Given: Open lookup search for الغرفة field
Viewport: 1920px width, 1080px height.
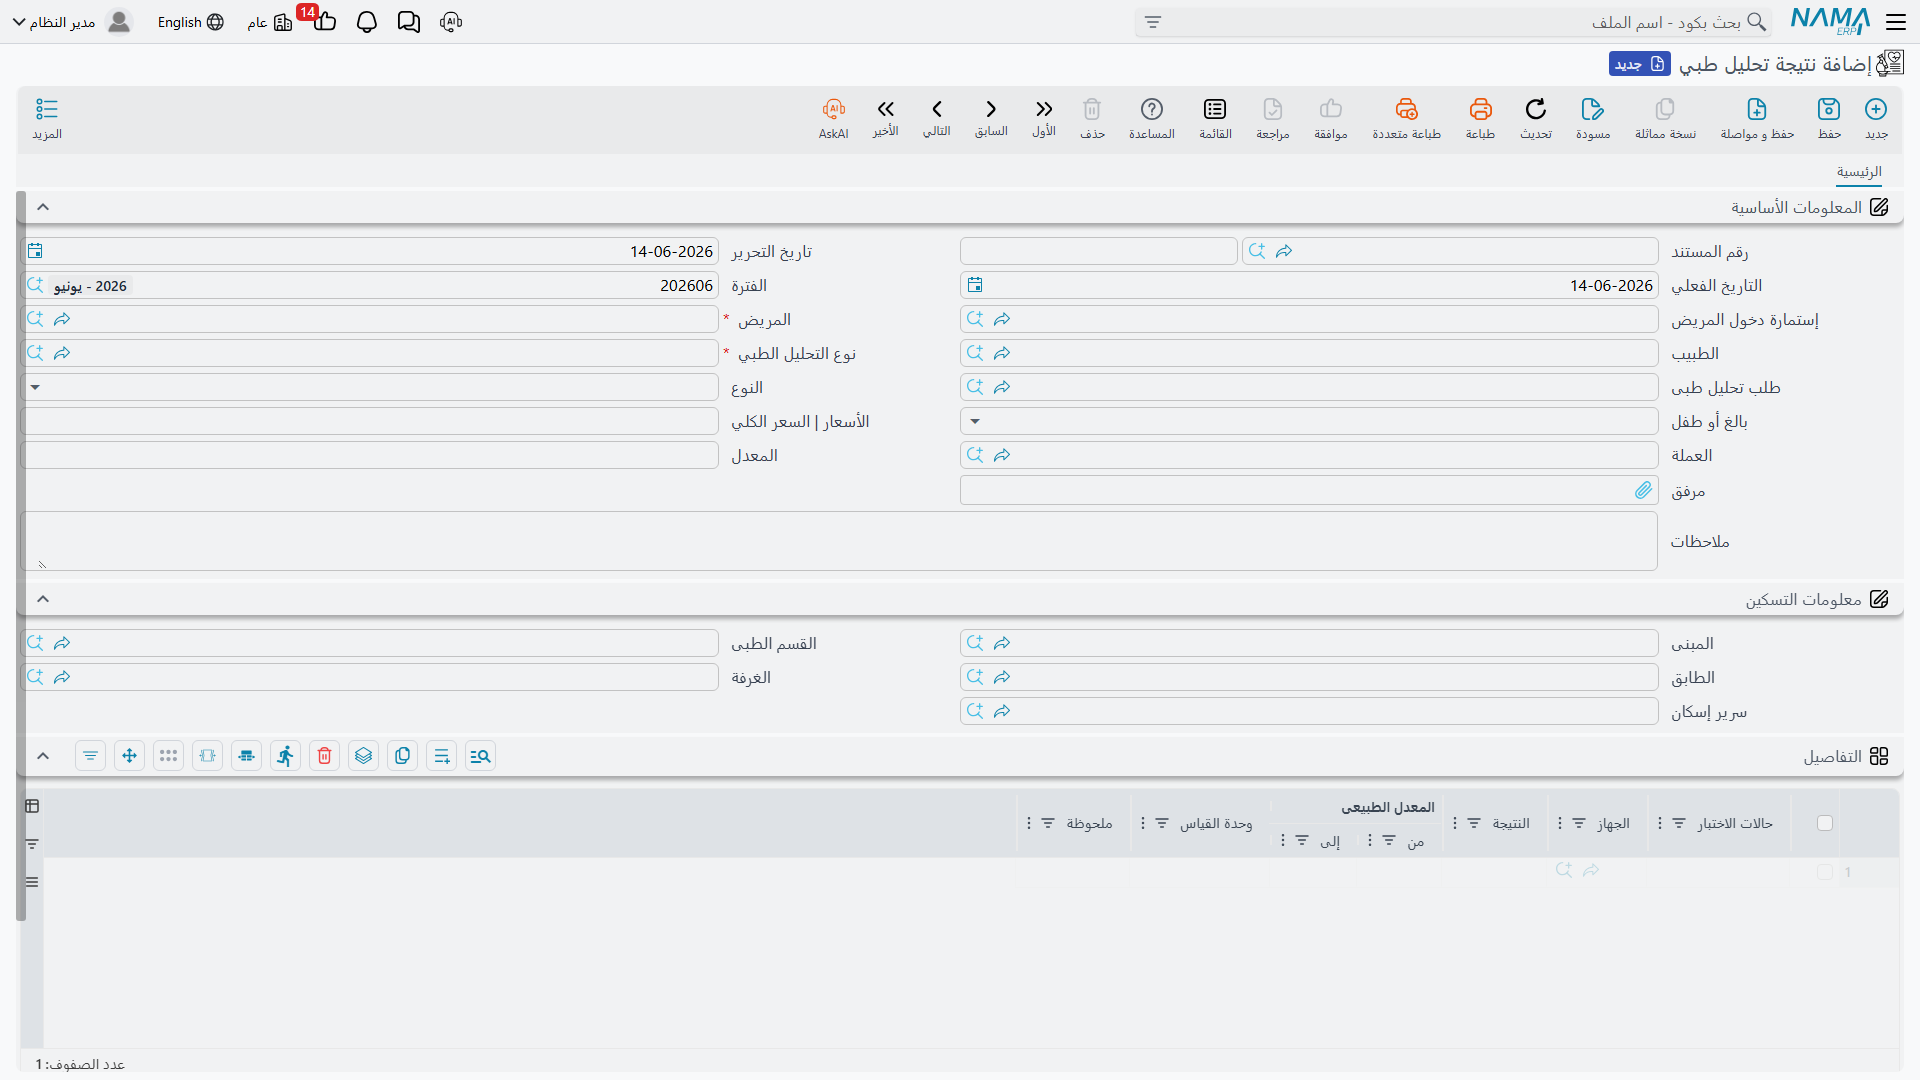Looking at the screenshot, I should pos(35,677).
